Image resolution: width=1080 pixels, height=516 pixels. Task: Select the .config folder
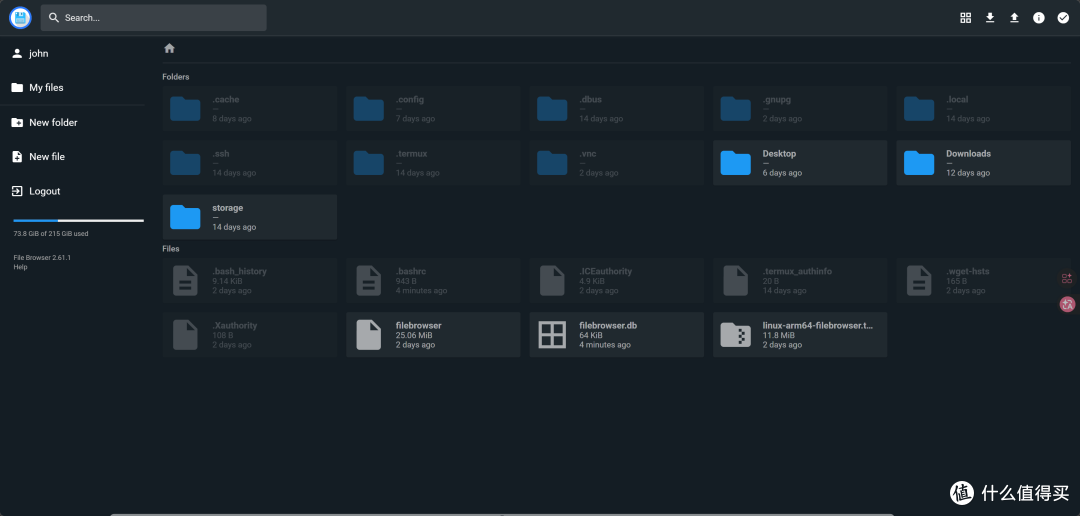click(433, 109)
